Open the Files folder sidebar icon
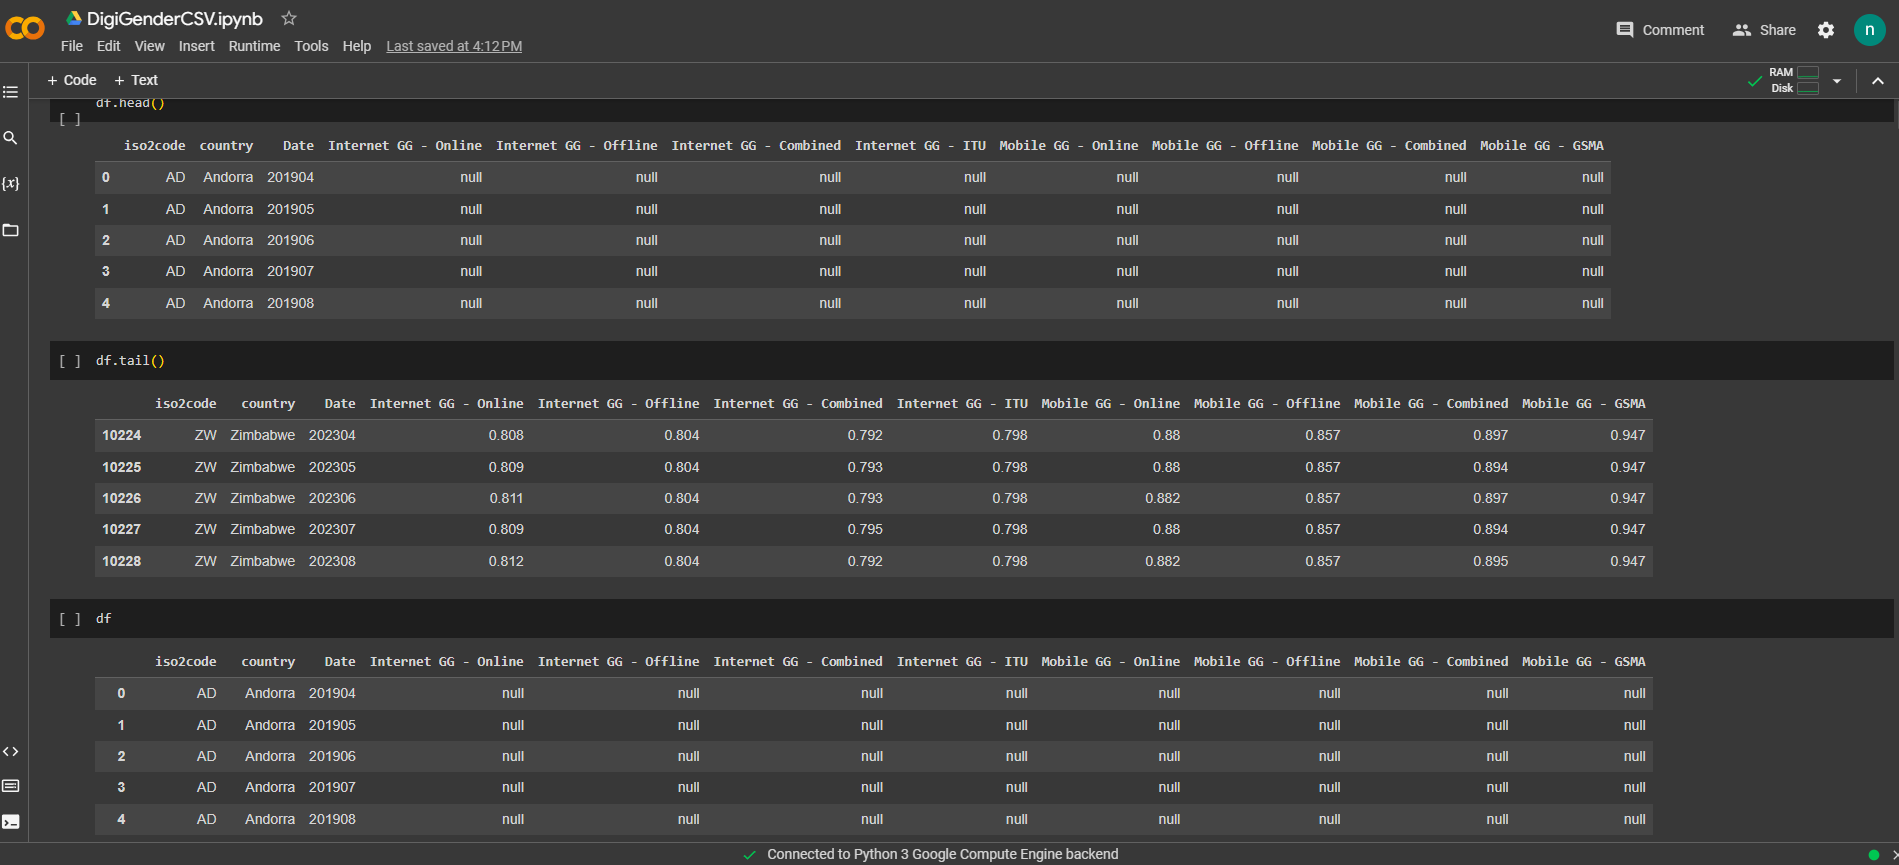 point(11,230)
